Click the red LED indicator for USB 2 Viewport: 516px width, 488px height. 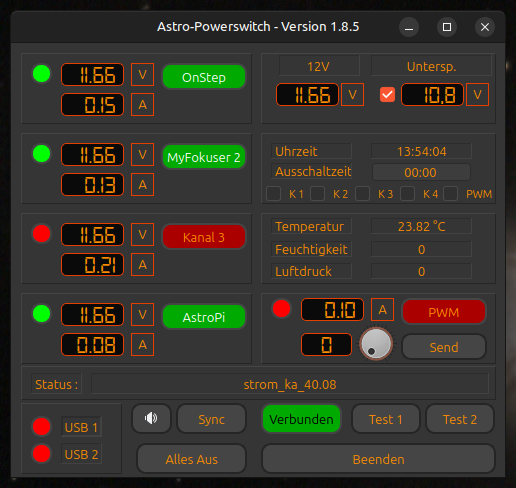(42, 453)
